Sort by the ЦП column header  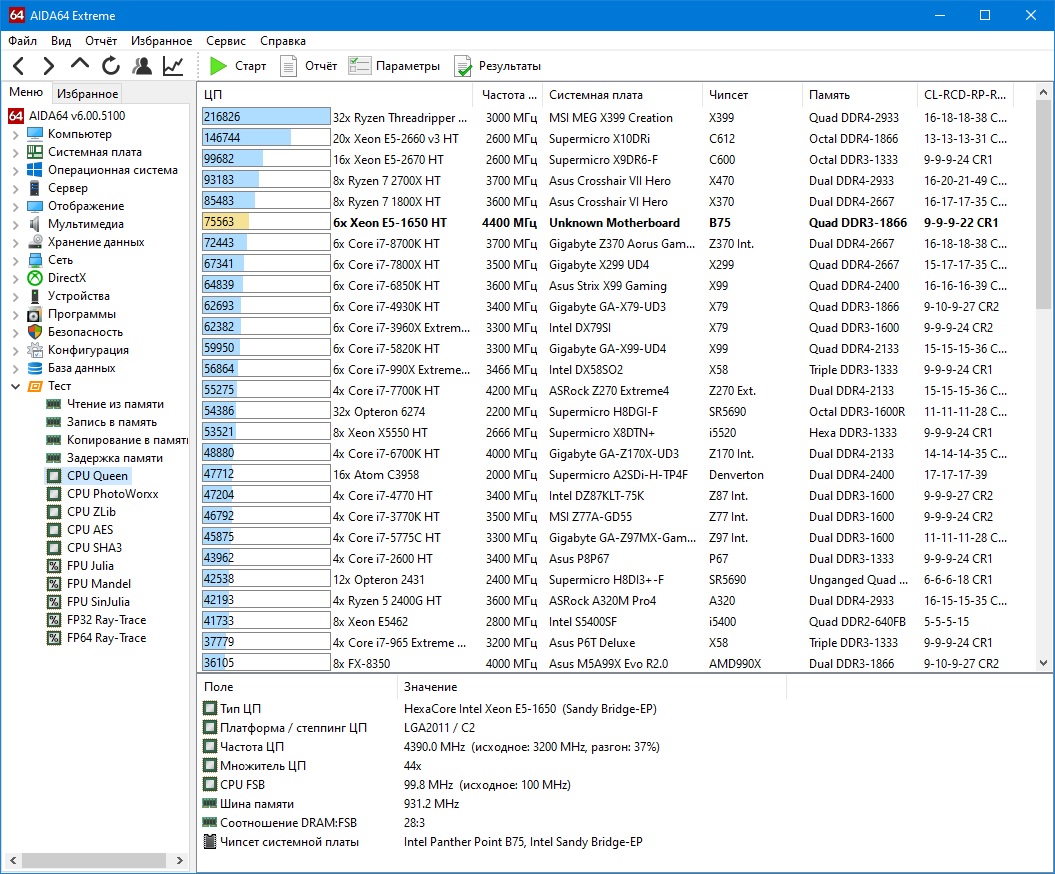[x=335, y=95]
